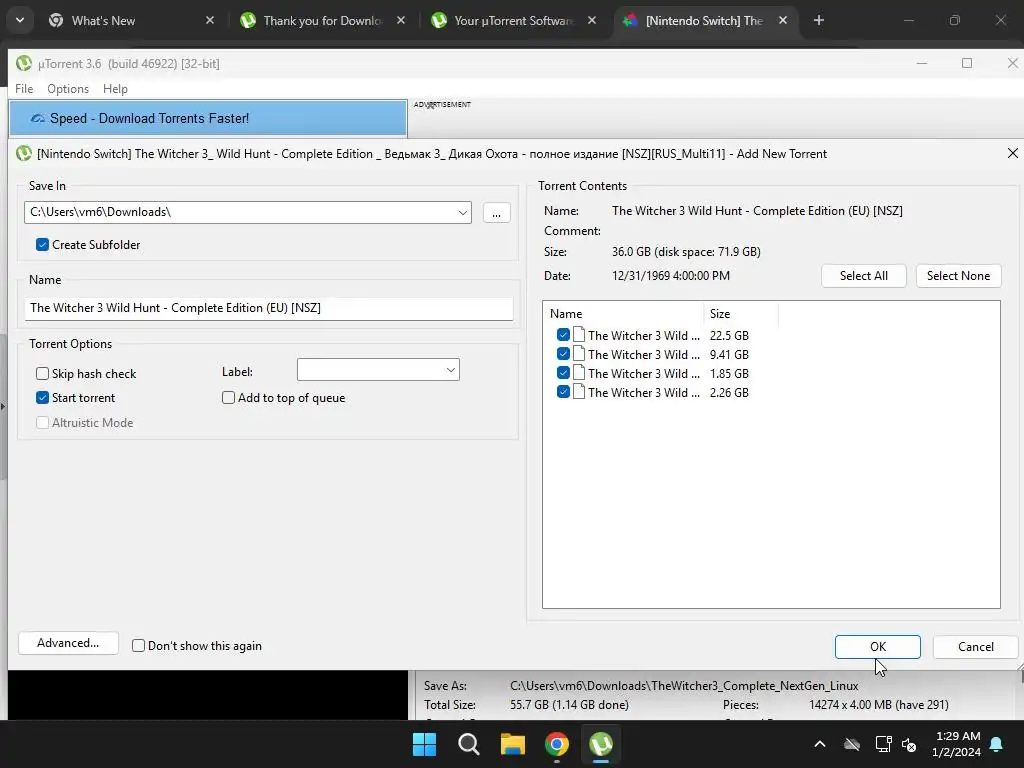This screenshot has width=1024, height=768.
Task: Click Select None button
Action: coord(958,276)
